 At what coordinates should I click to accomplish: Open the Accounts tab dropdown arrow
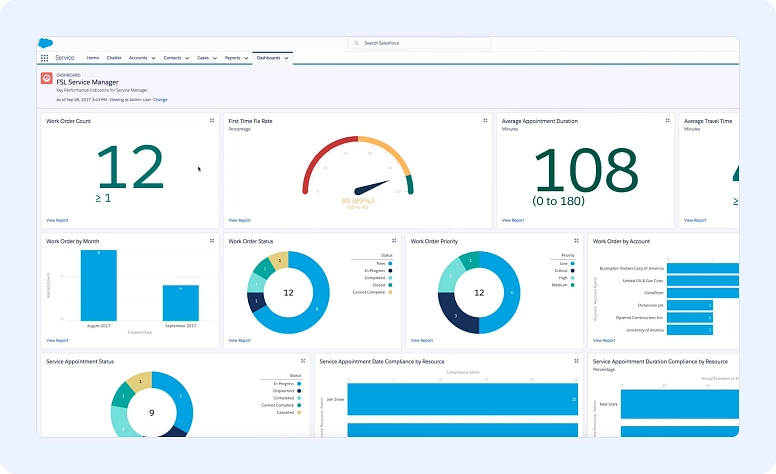(x=153, y=59)
